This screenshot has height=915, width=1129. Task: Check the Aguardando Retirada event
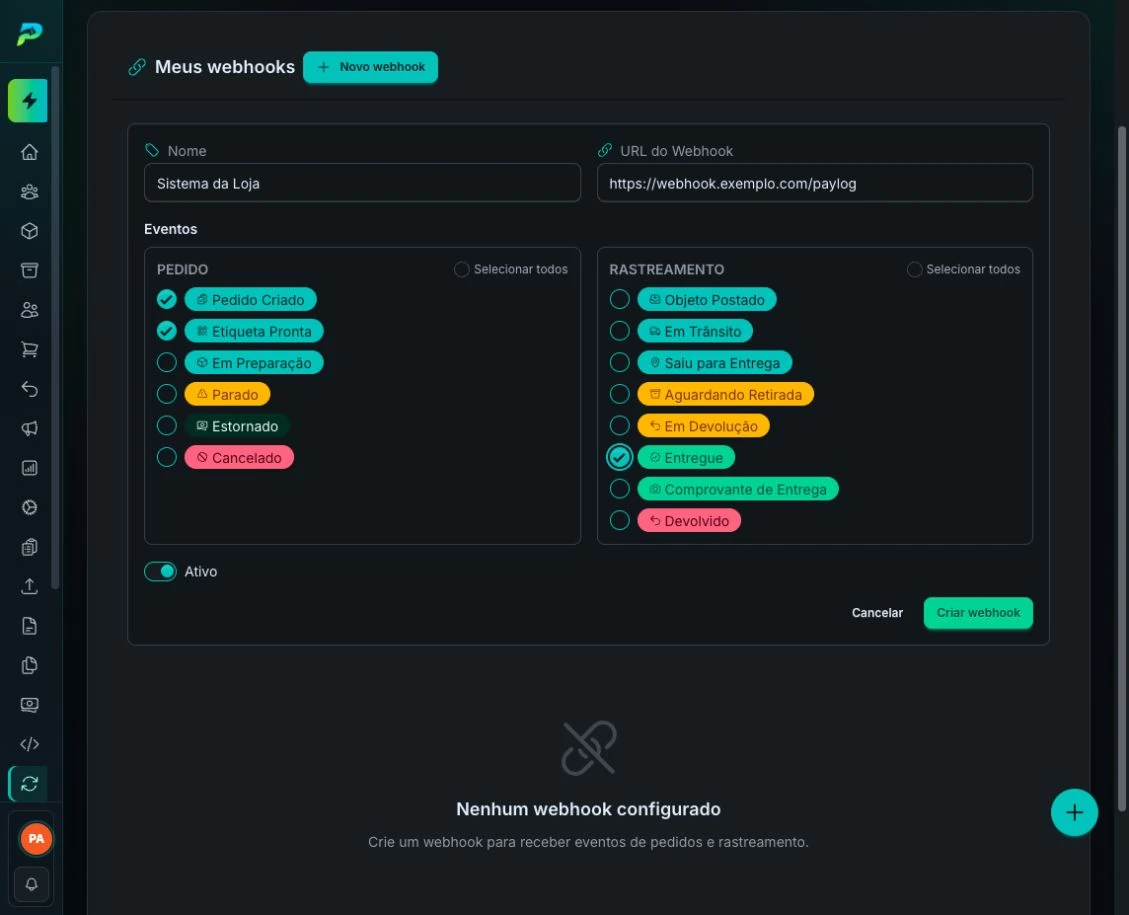(x=619, y=395)
